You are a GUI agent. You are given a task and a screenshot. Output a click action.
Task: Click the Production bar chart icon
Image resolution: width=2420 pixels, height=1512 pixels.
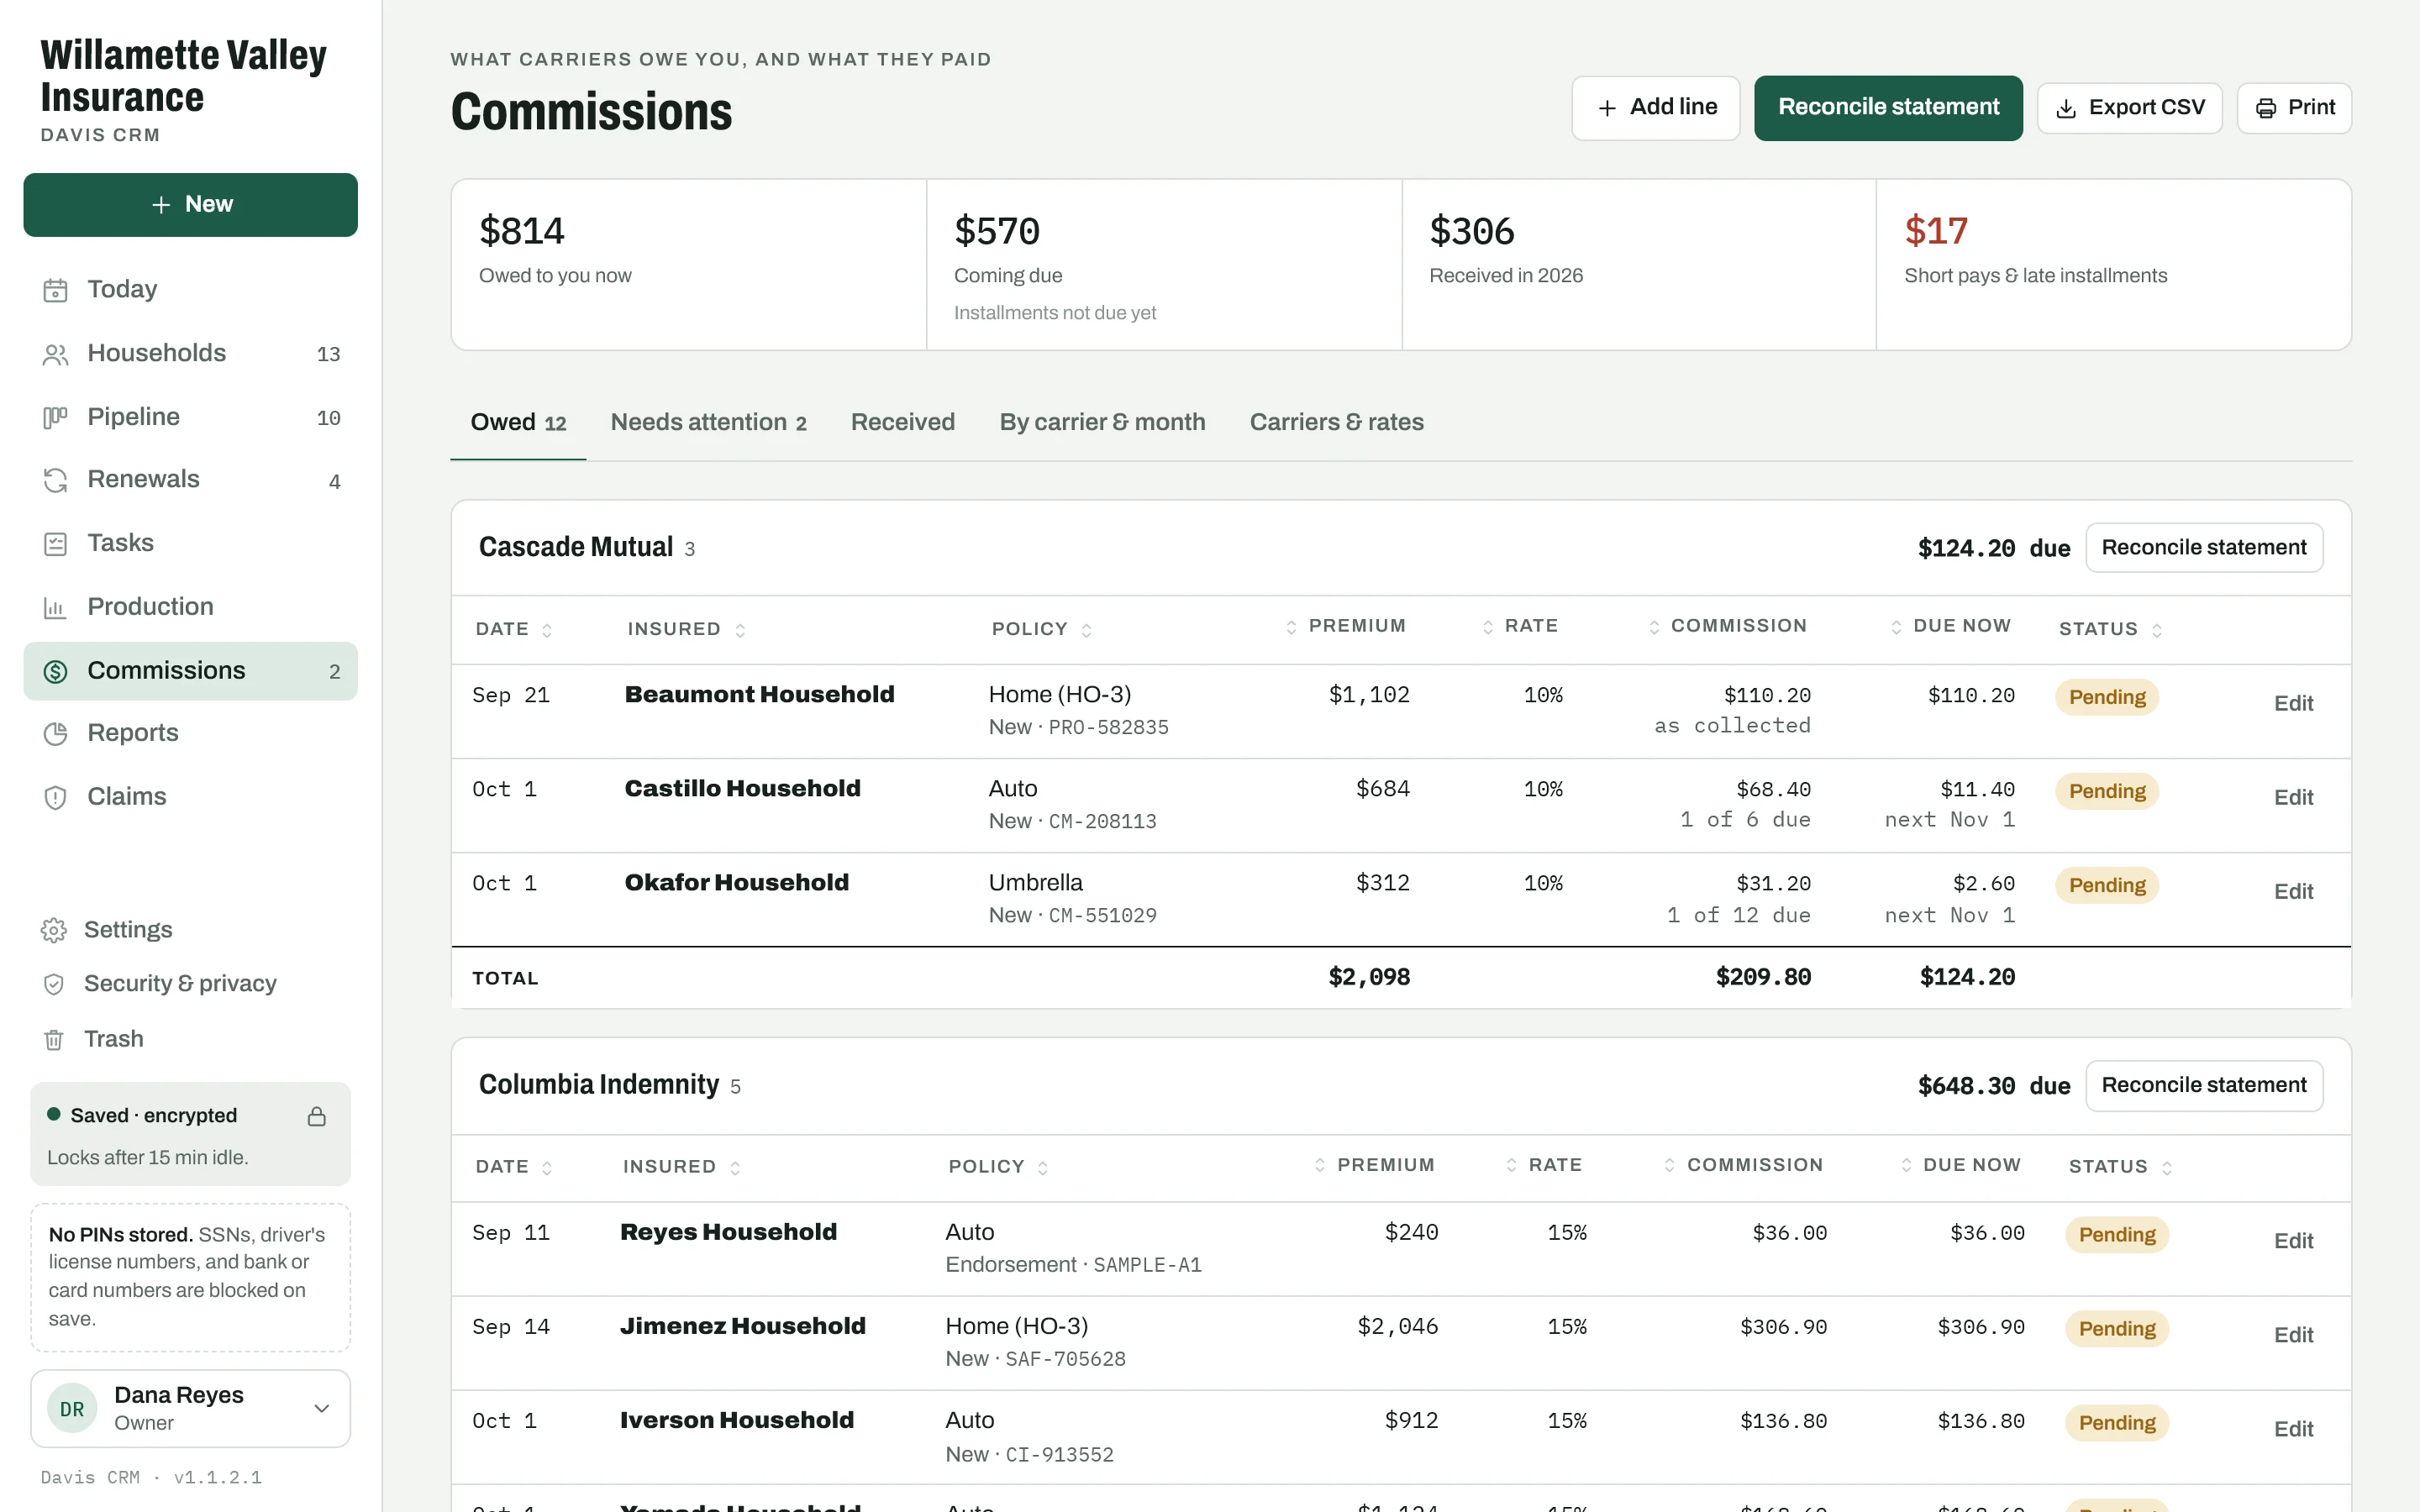[55, 607]
